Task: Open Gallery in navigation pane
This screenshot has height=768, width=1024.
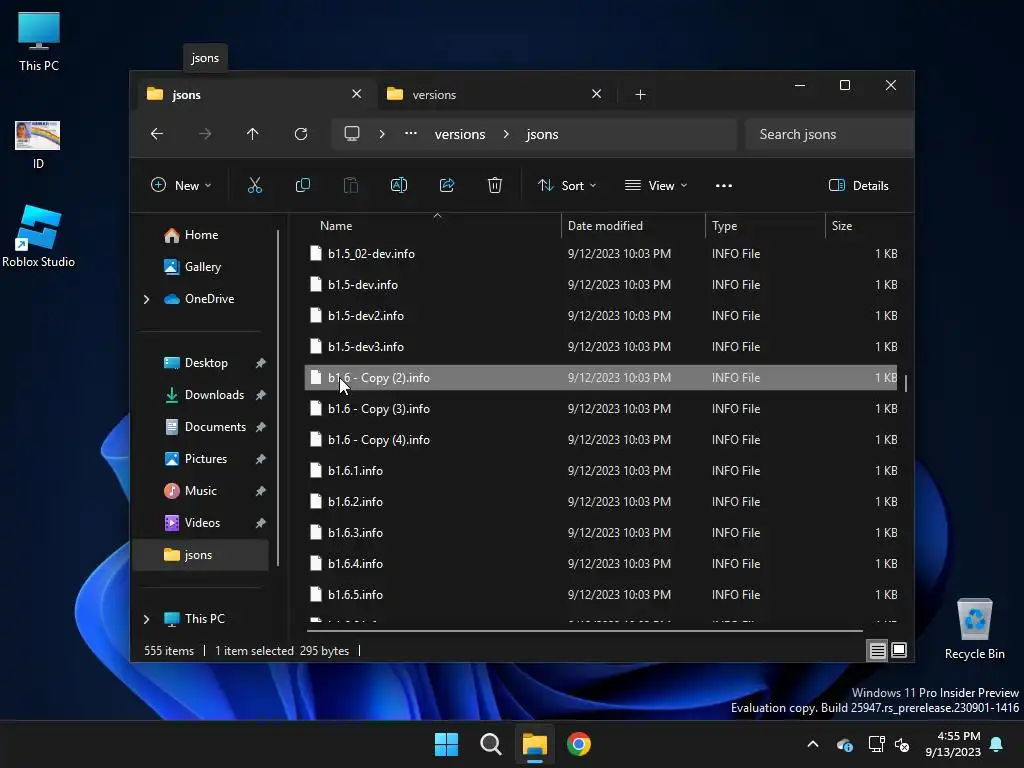Action: tap(202, 267)
